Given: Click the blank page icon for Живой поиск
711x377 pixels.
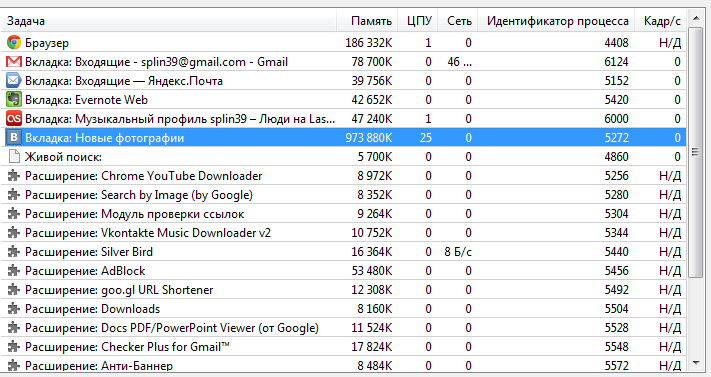Looking at the screenshot, I should [14, 157].
